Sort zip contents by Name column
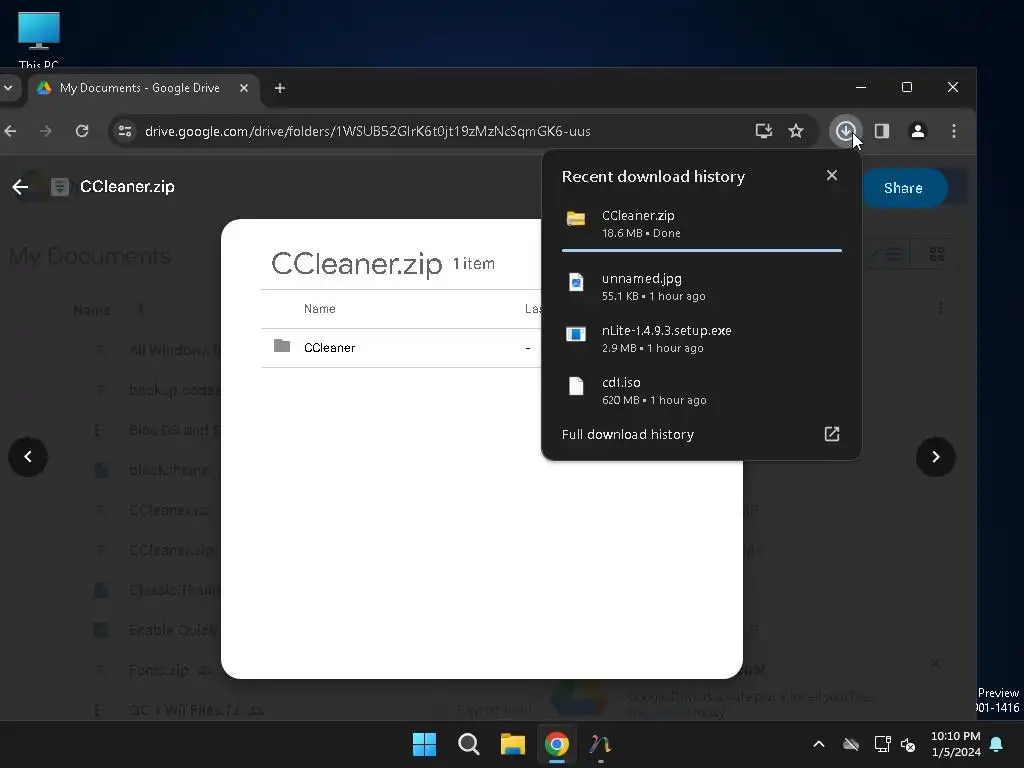 coord(319,309)
